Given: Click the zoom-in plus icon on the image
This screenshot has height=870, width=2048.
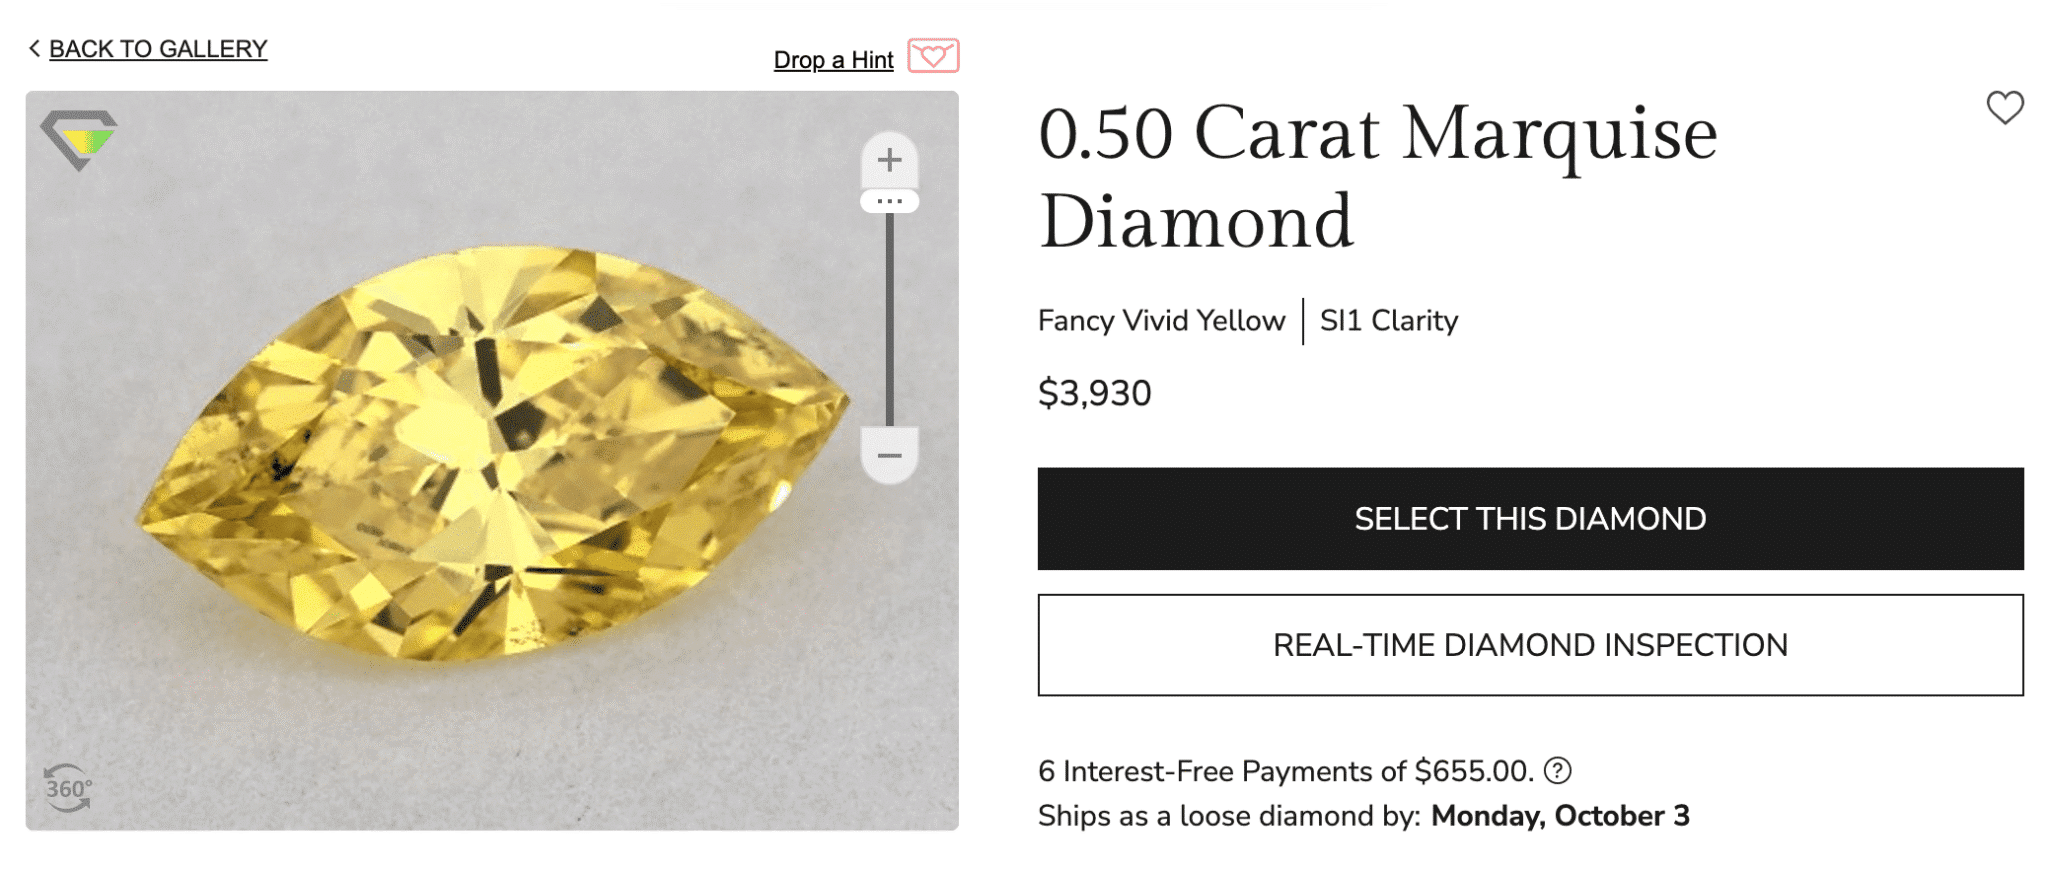Looking at the screenshot, I should pyautogui.click(x=888, y=158).
